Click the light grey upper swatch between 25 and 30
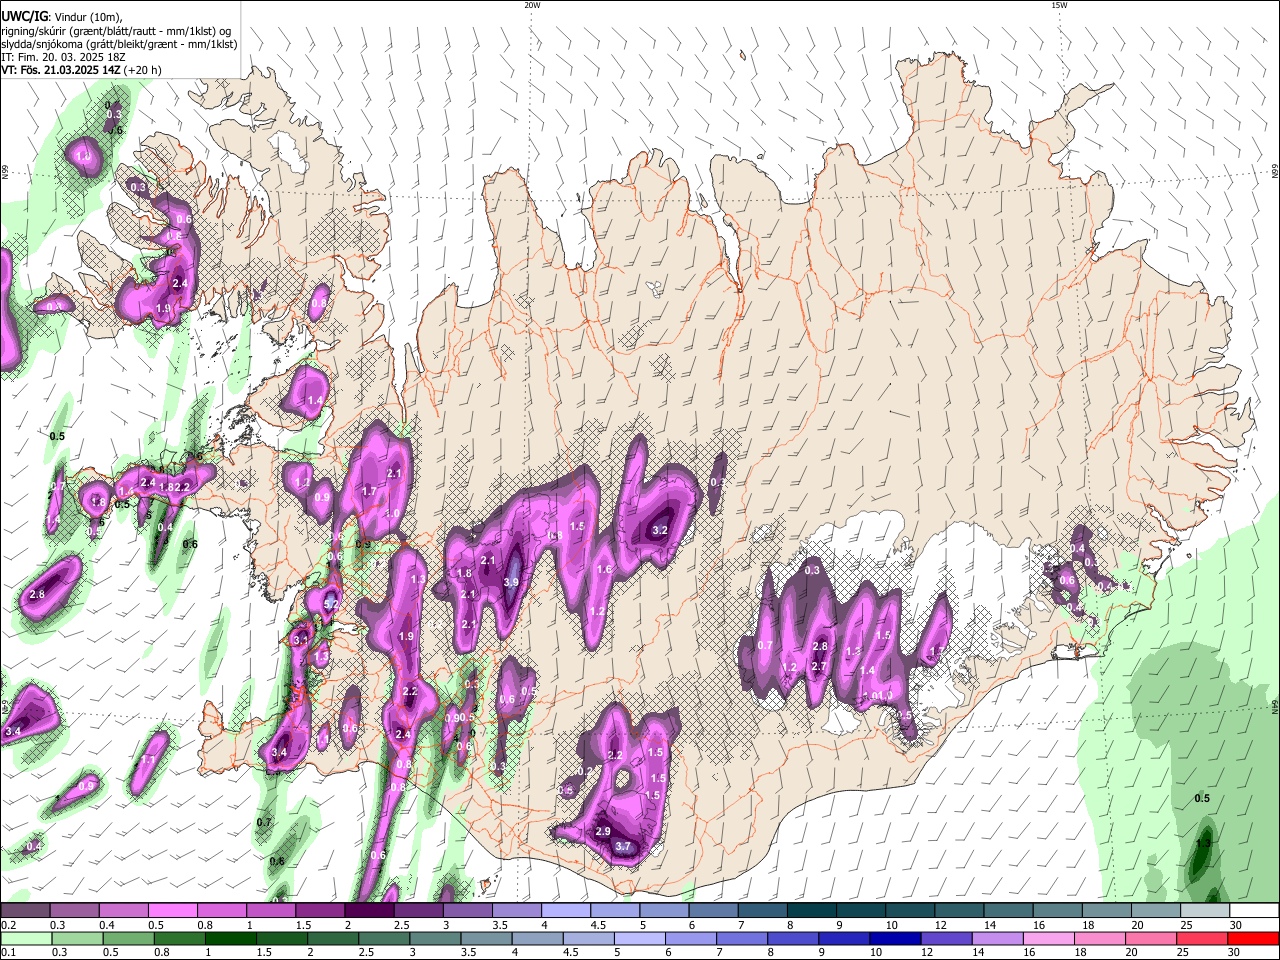The image size is (1280, 960). pos(1204,911)
